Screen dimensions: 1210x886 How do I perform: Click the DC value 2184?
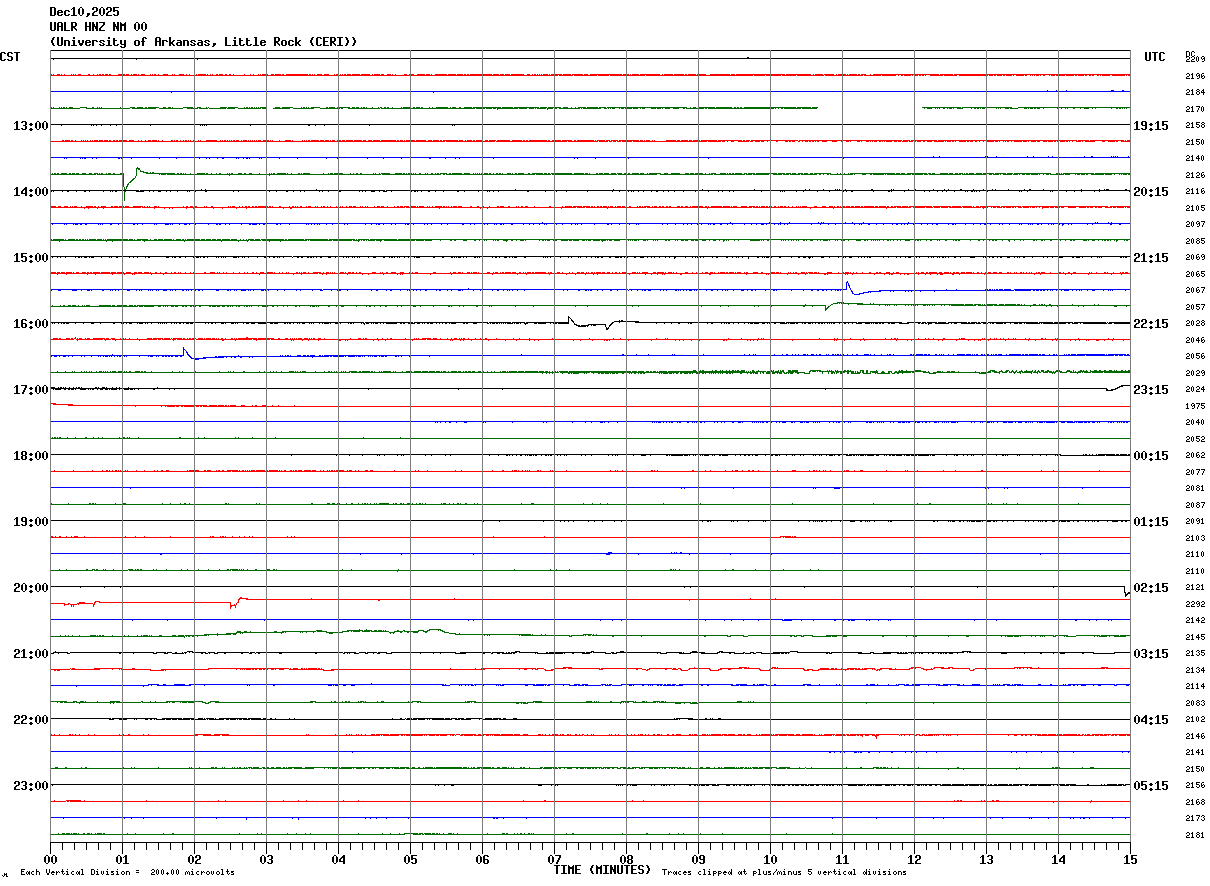pos(1195,92)
